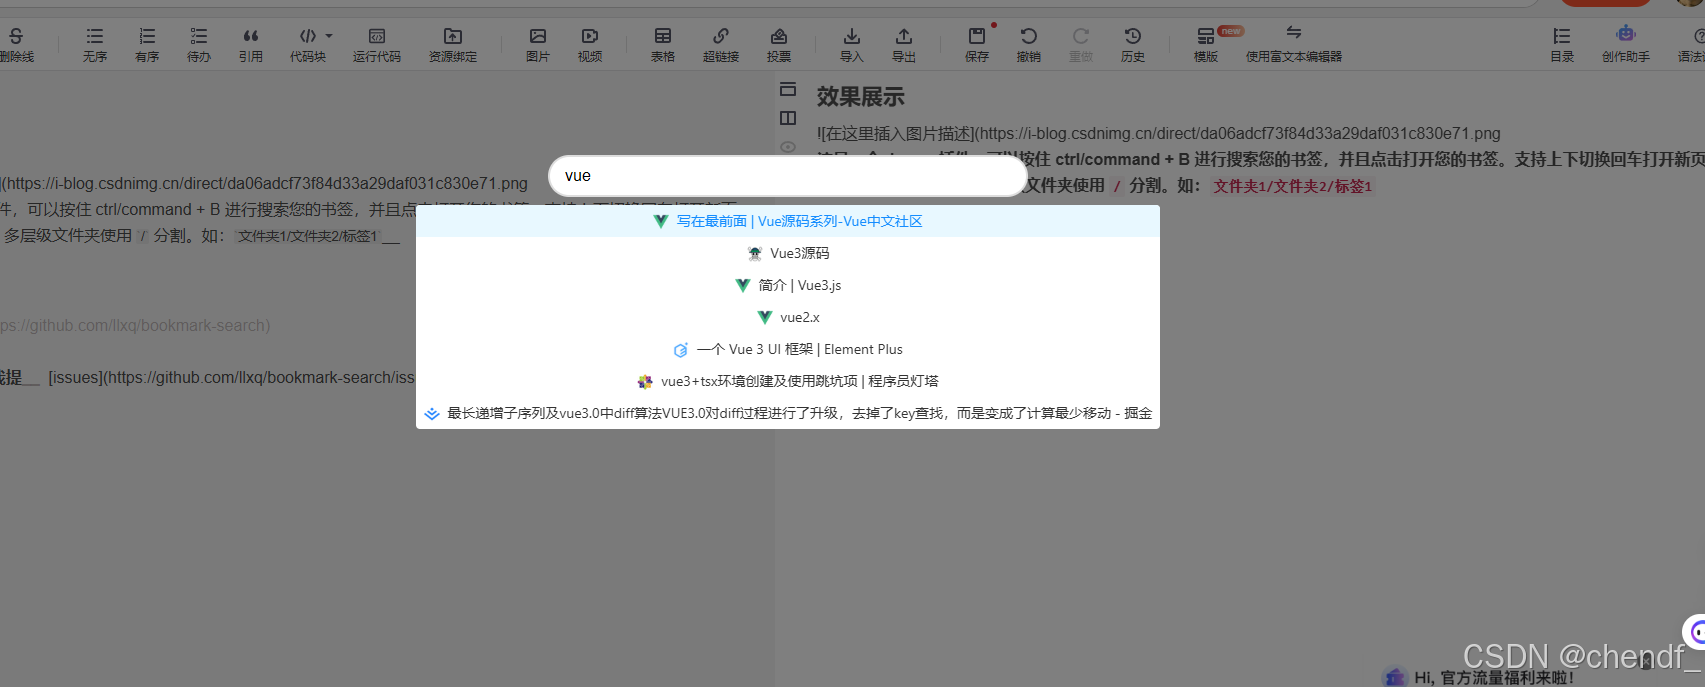The image size is (1705, 687).
Task: Open the '简介 | Vue3.js' bookmark result
Action: coord(788,285)
